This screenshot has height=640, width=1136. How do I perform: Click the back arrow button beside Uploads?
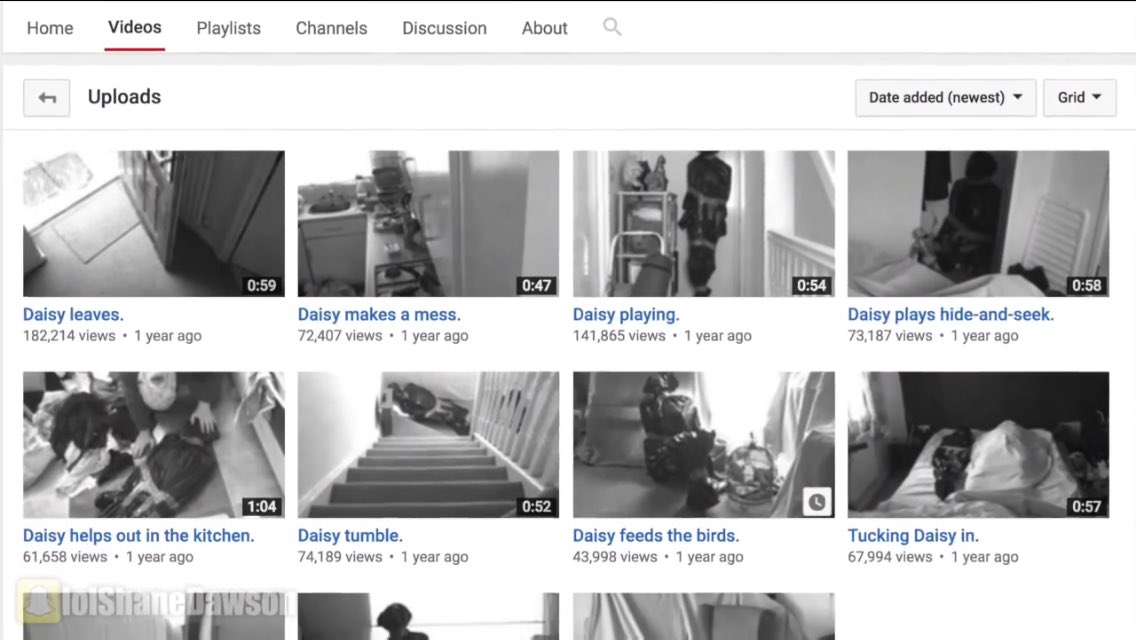tap(46, 98)
